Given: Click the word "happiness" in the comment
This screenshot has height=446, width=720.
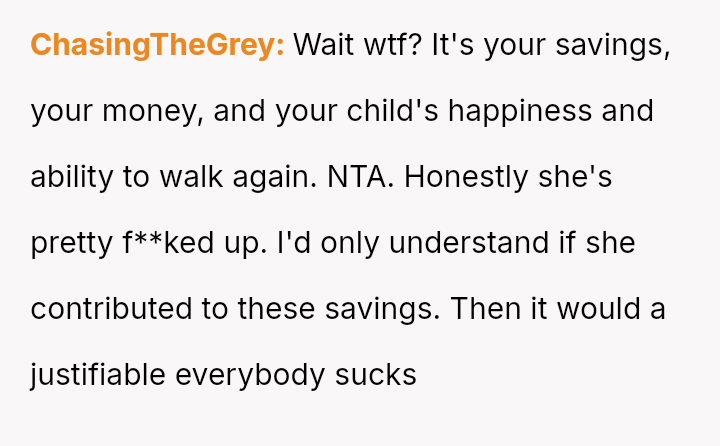Looking at the screenshot, I should coord(518,111).
